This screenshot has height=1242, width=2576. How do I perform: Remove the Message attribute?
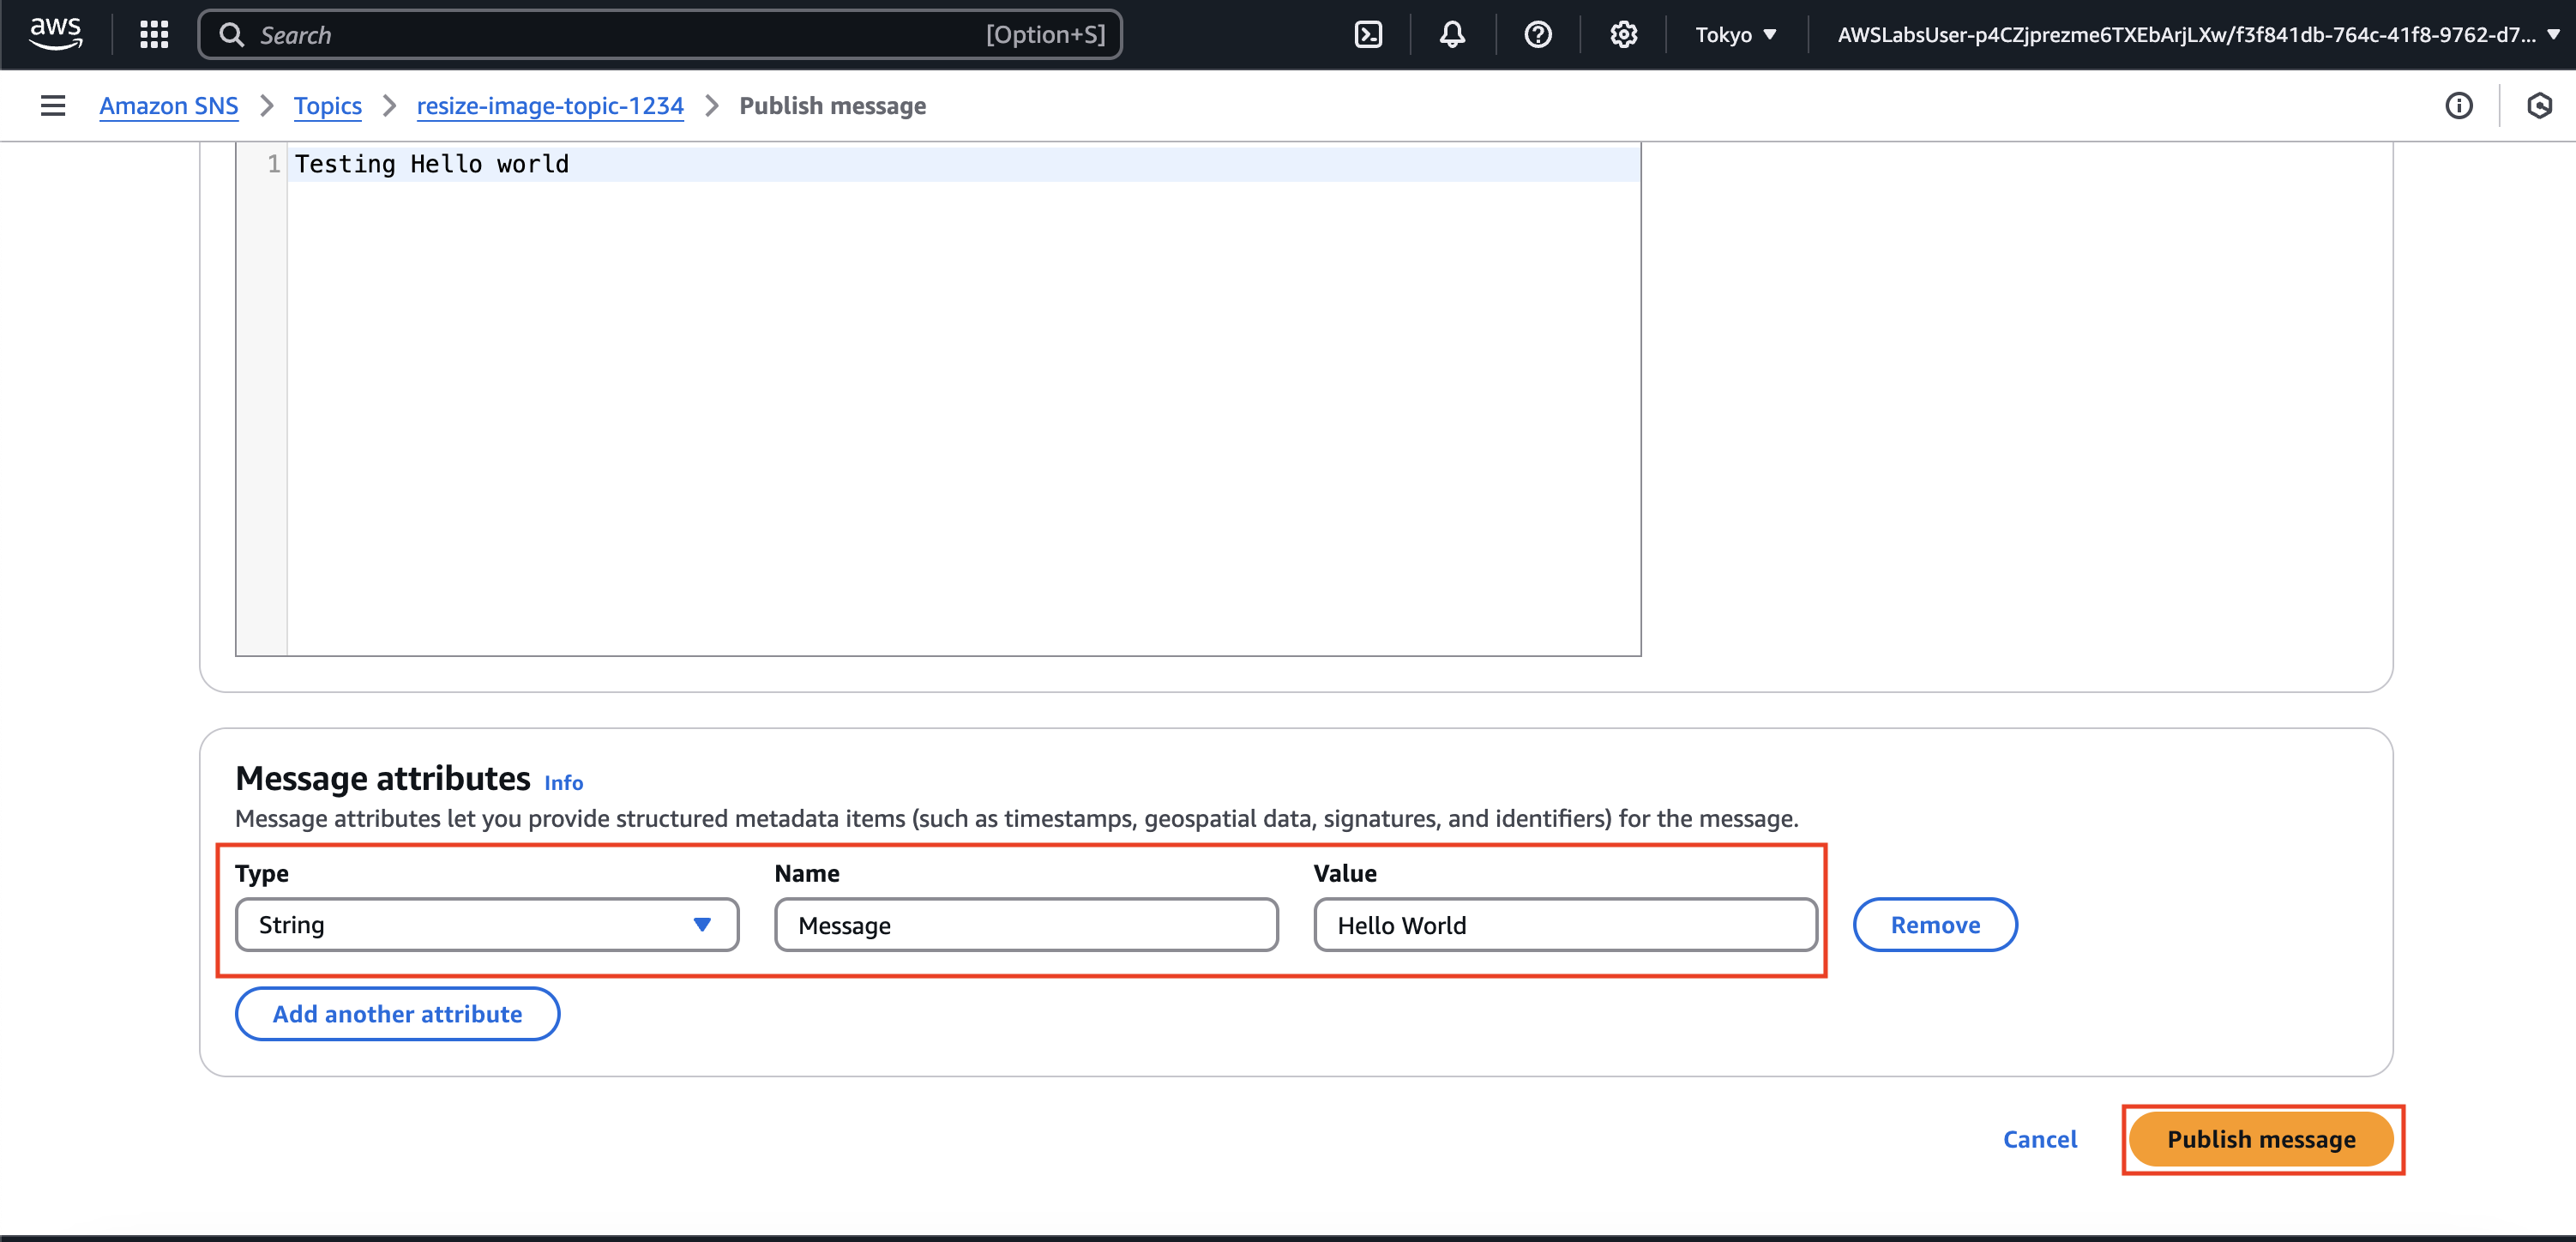click(x=1935, y=925)
